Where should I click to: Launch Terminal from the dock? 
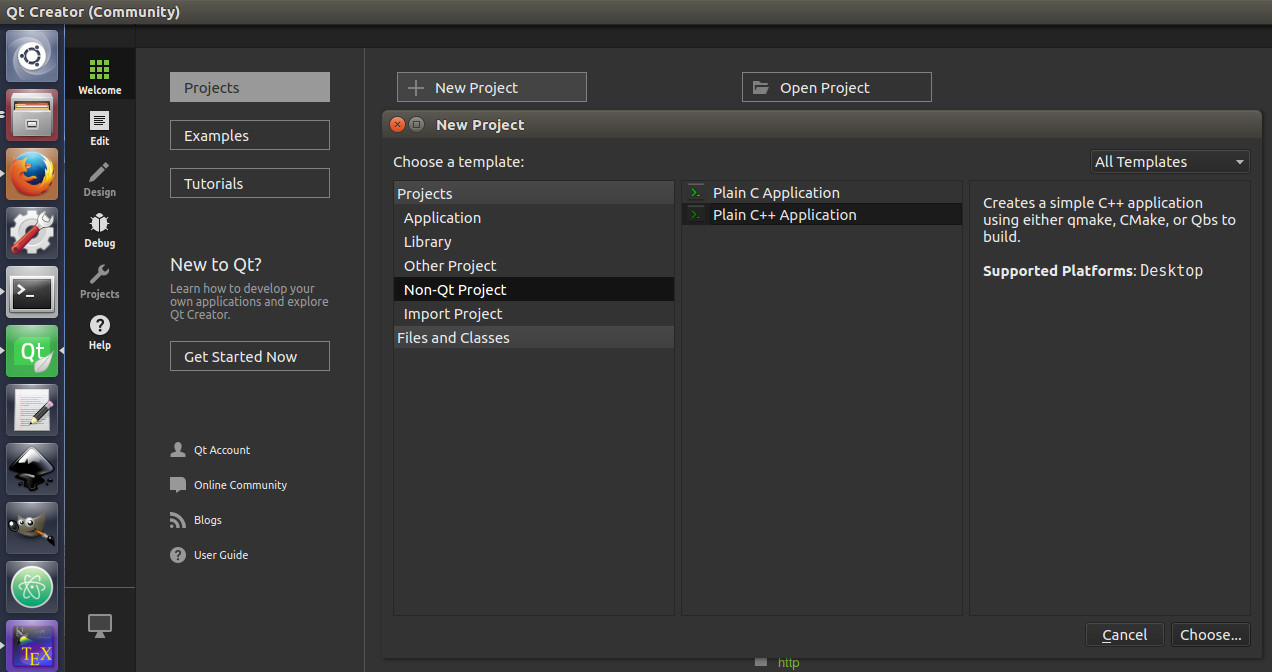click(x=32, y=292)
